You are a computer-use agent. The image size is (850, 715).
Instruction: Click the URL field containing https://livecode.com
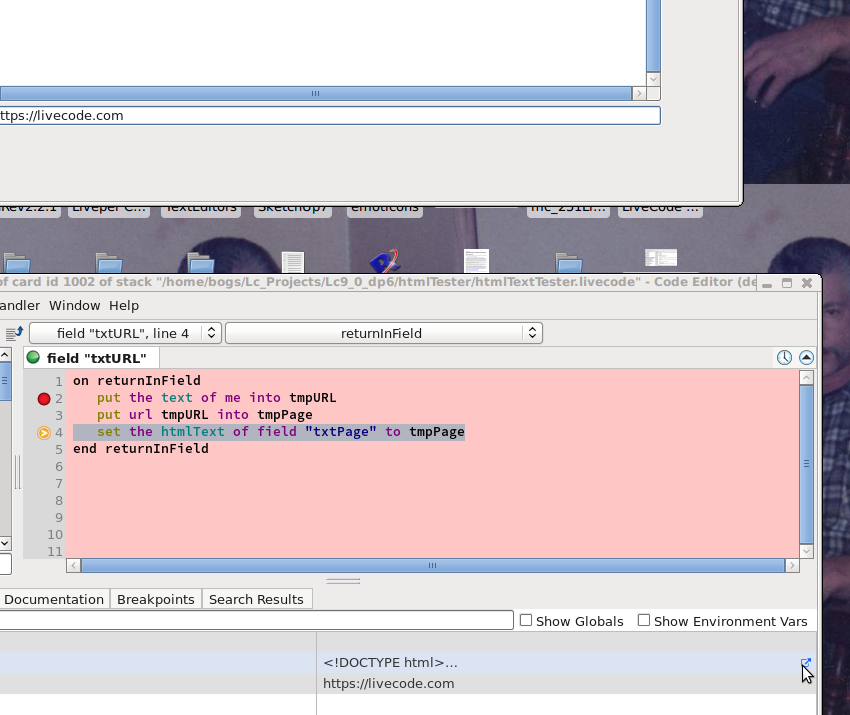328,116
